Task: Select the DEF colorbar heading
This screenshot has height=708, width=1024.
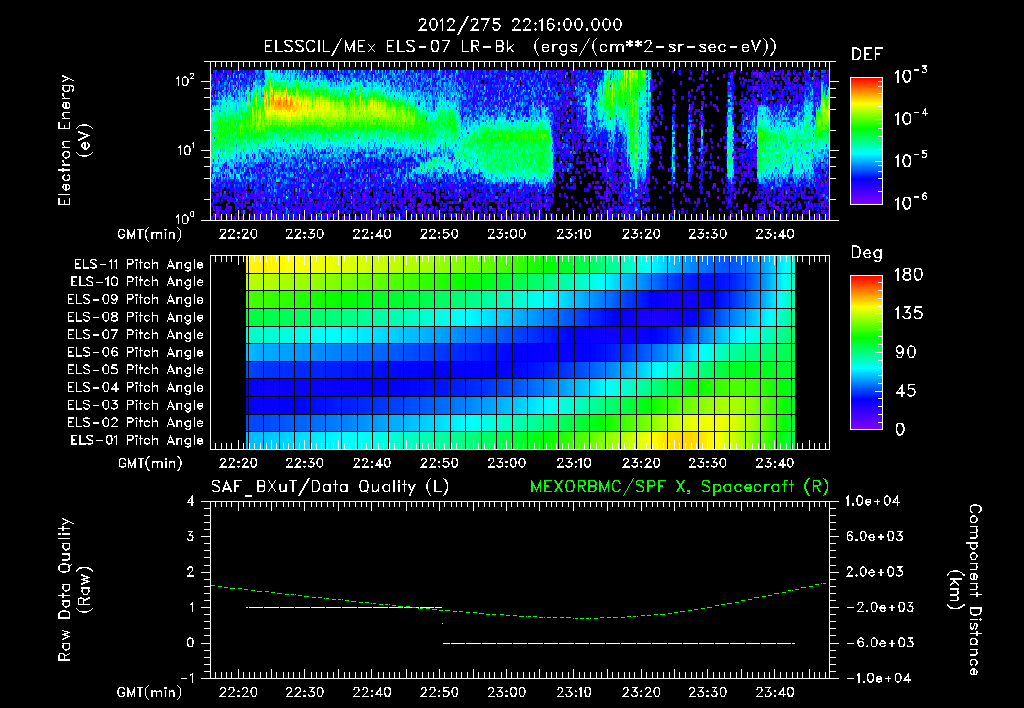Action: point(867,54)
